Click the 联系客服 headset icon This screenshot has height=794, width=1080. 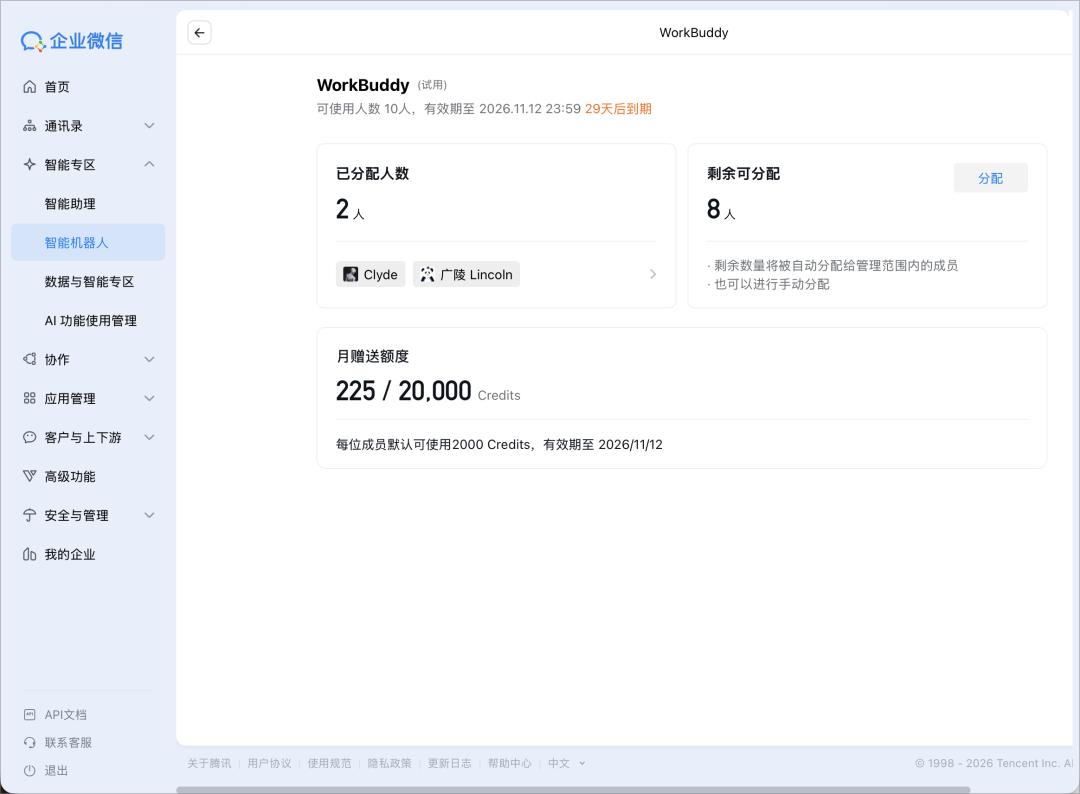(30, 742)
